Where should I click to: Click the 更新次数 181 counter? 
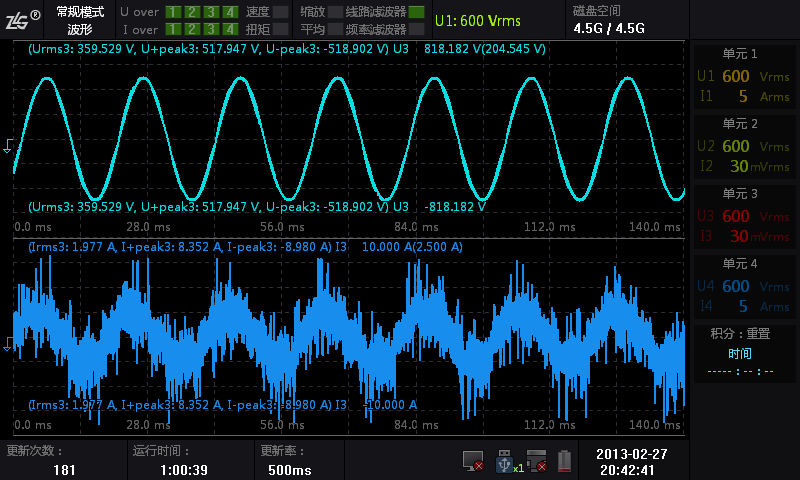[x=64, y=460]
